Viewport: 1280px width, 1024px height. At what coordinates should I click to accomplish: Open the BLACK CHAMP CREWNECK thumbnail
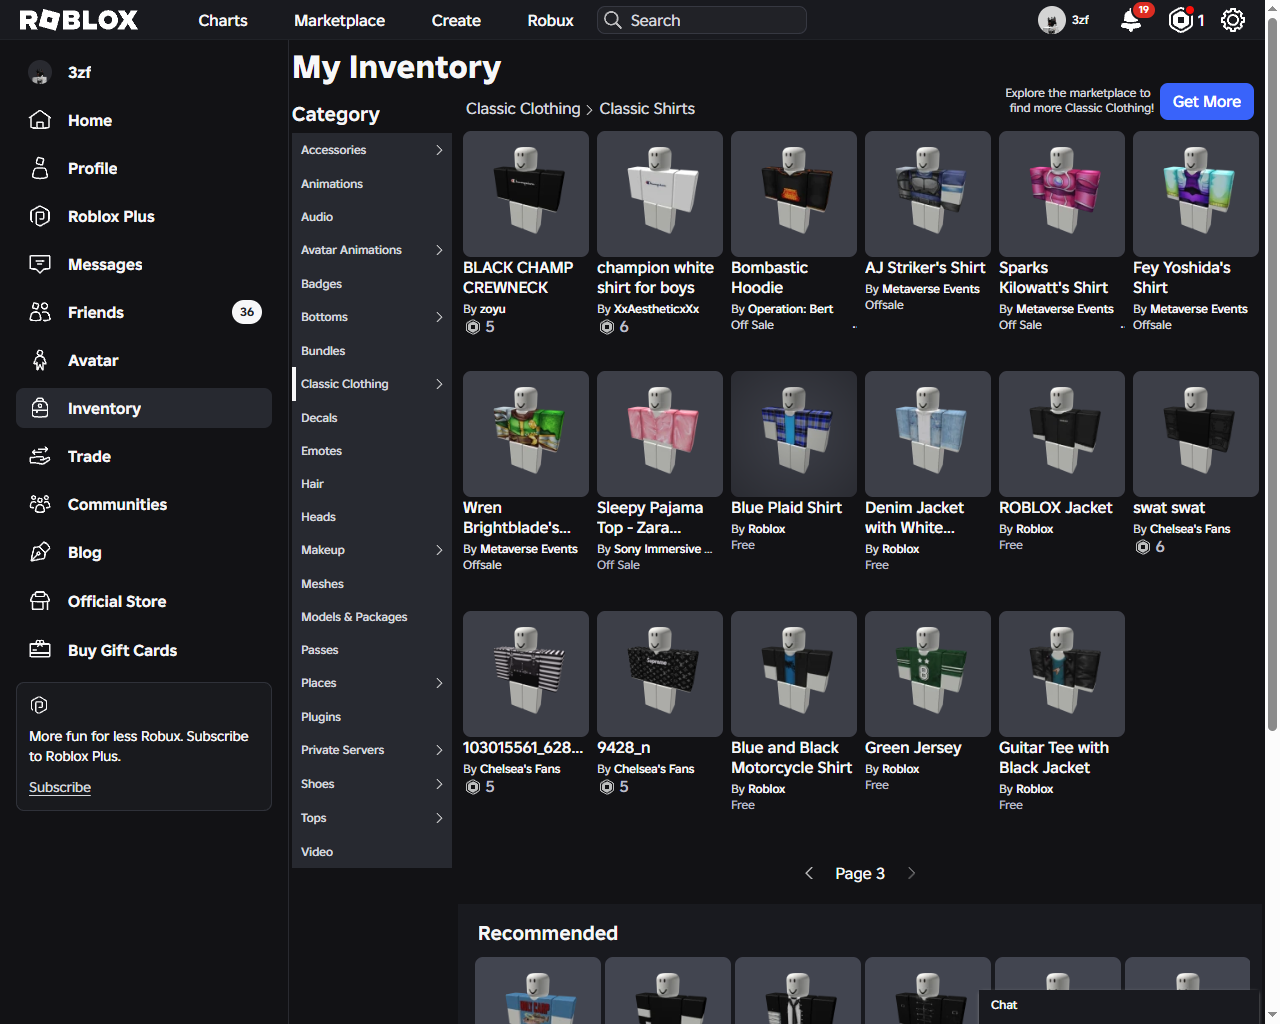526,194
